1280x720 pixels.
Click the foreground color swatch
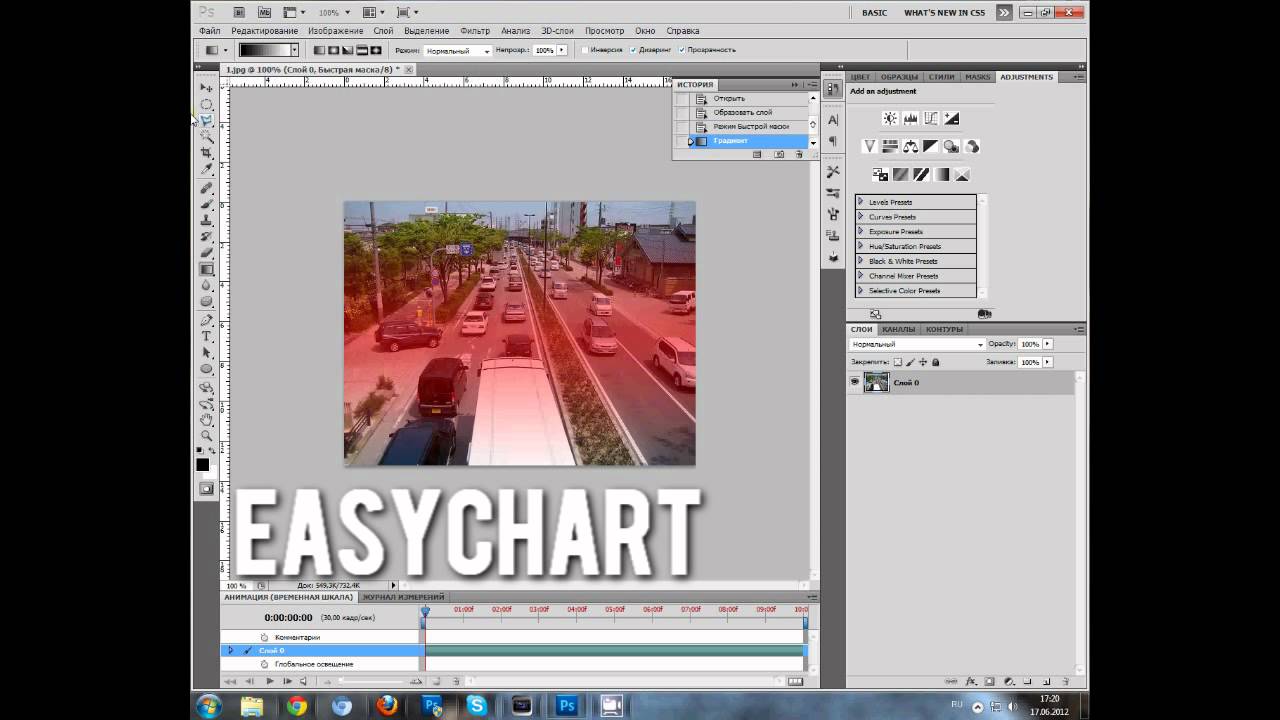(x=202, y=465)
